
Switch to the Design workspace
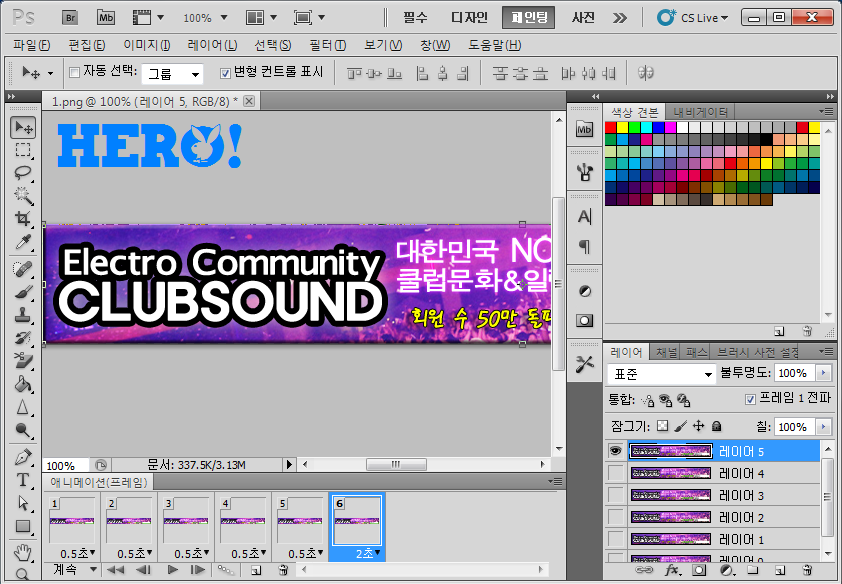click(469, 18)
